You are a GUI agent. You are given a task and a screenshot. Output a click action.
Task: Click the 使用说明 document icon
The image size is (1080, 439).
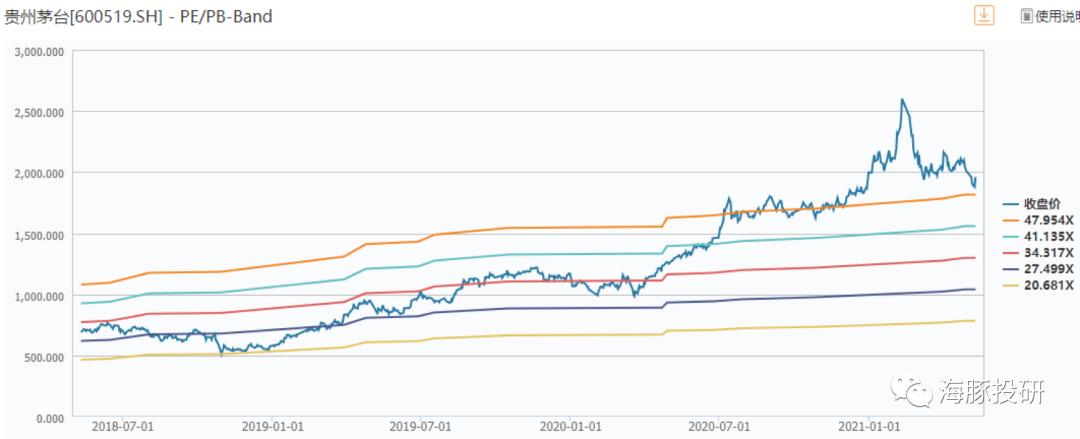(1027, 17)
